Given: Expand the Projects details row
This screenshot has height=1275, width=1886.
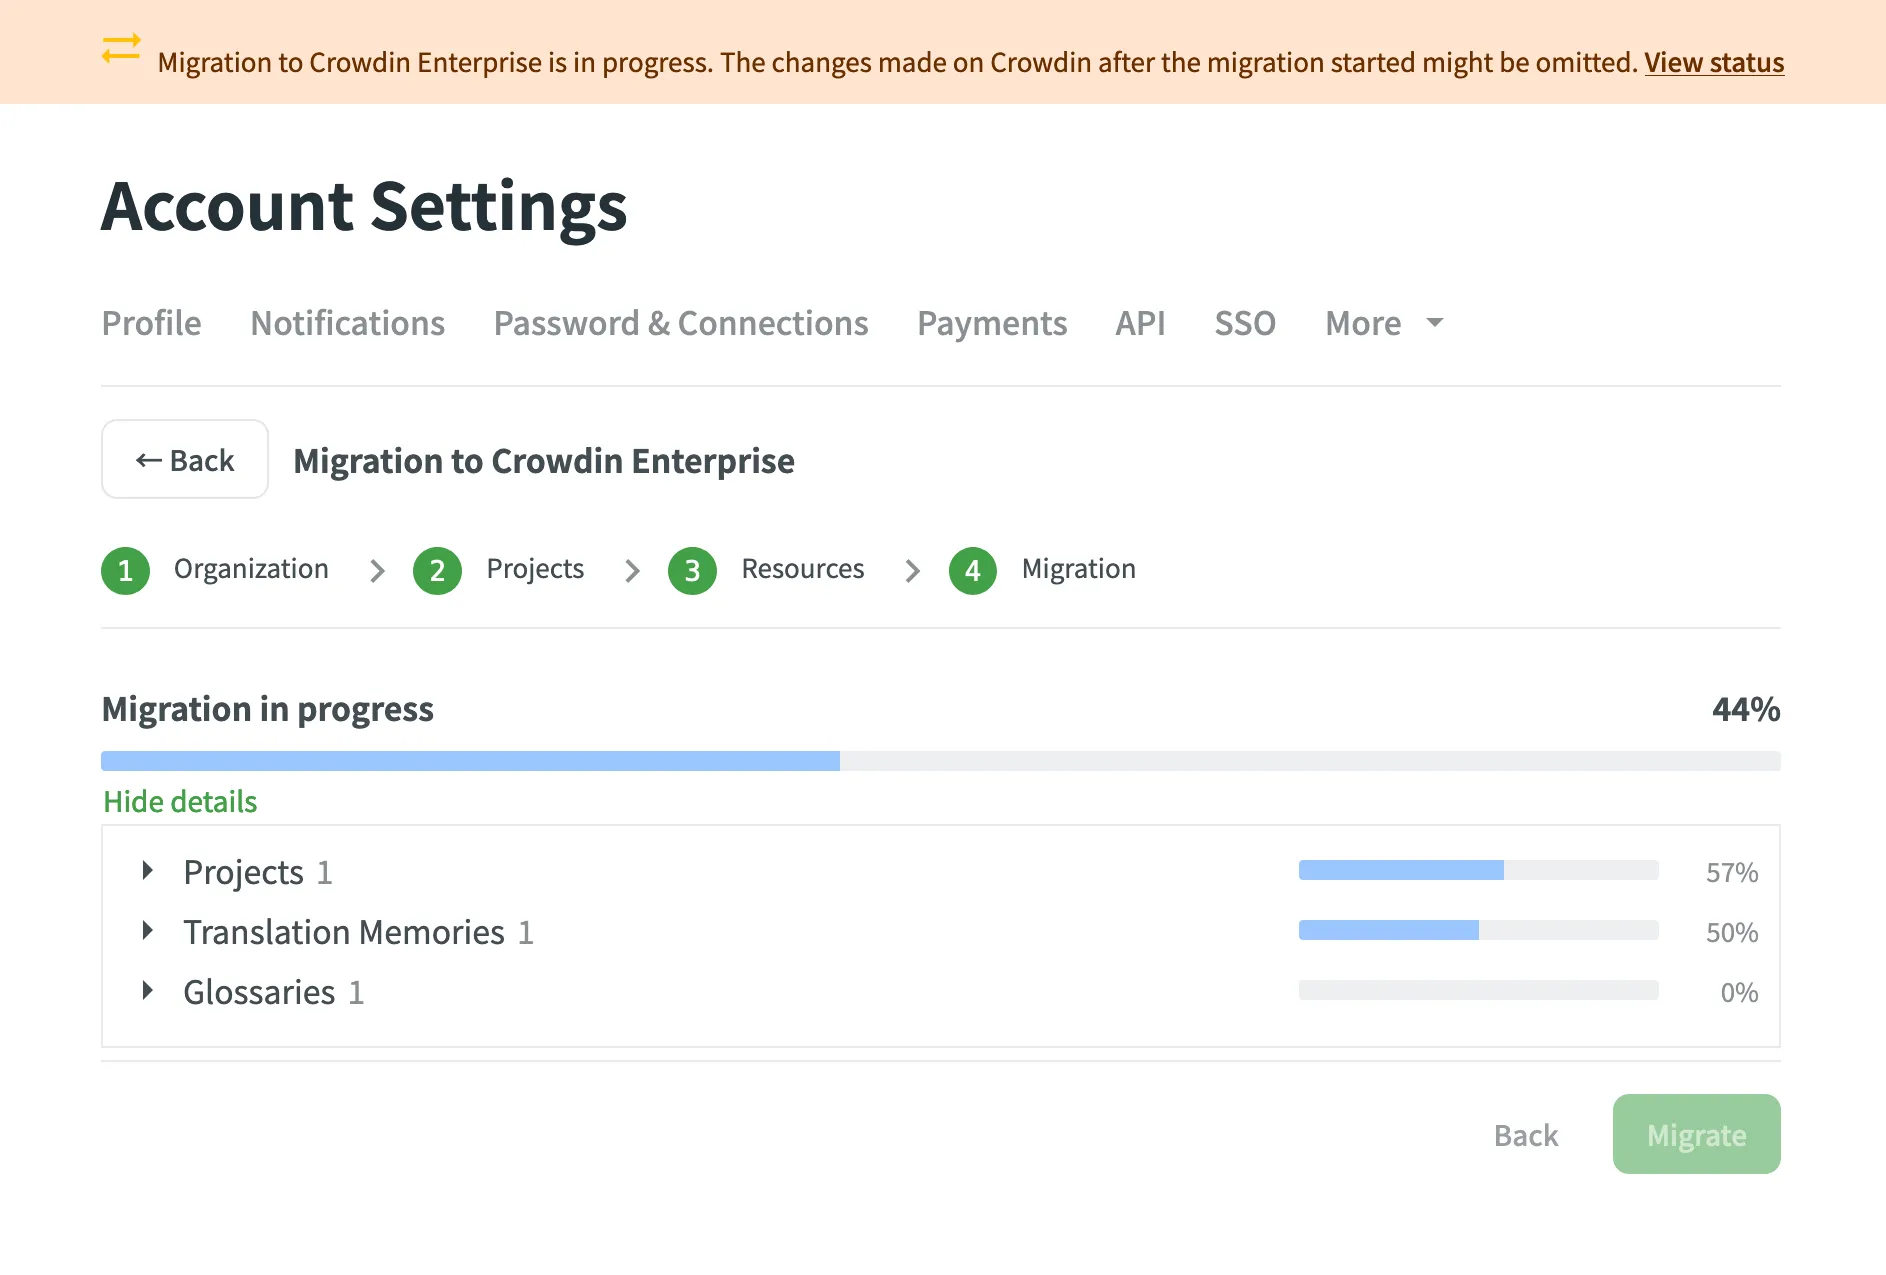Looking at the screenshot, I should click(149, 870).
